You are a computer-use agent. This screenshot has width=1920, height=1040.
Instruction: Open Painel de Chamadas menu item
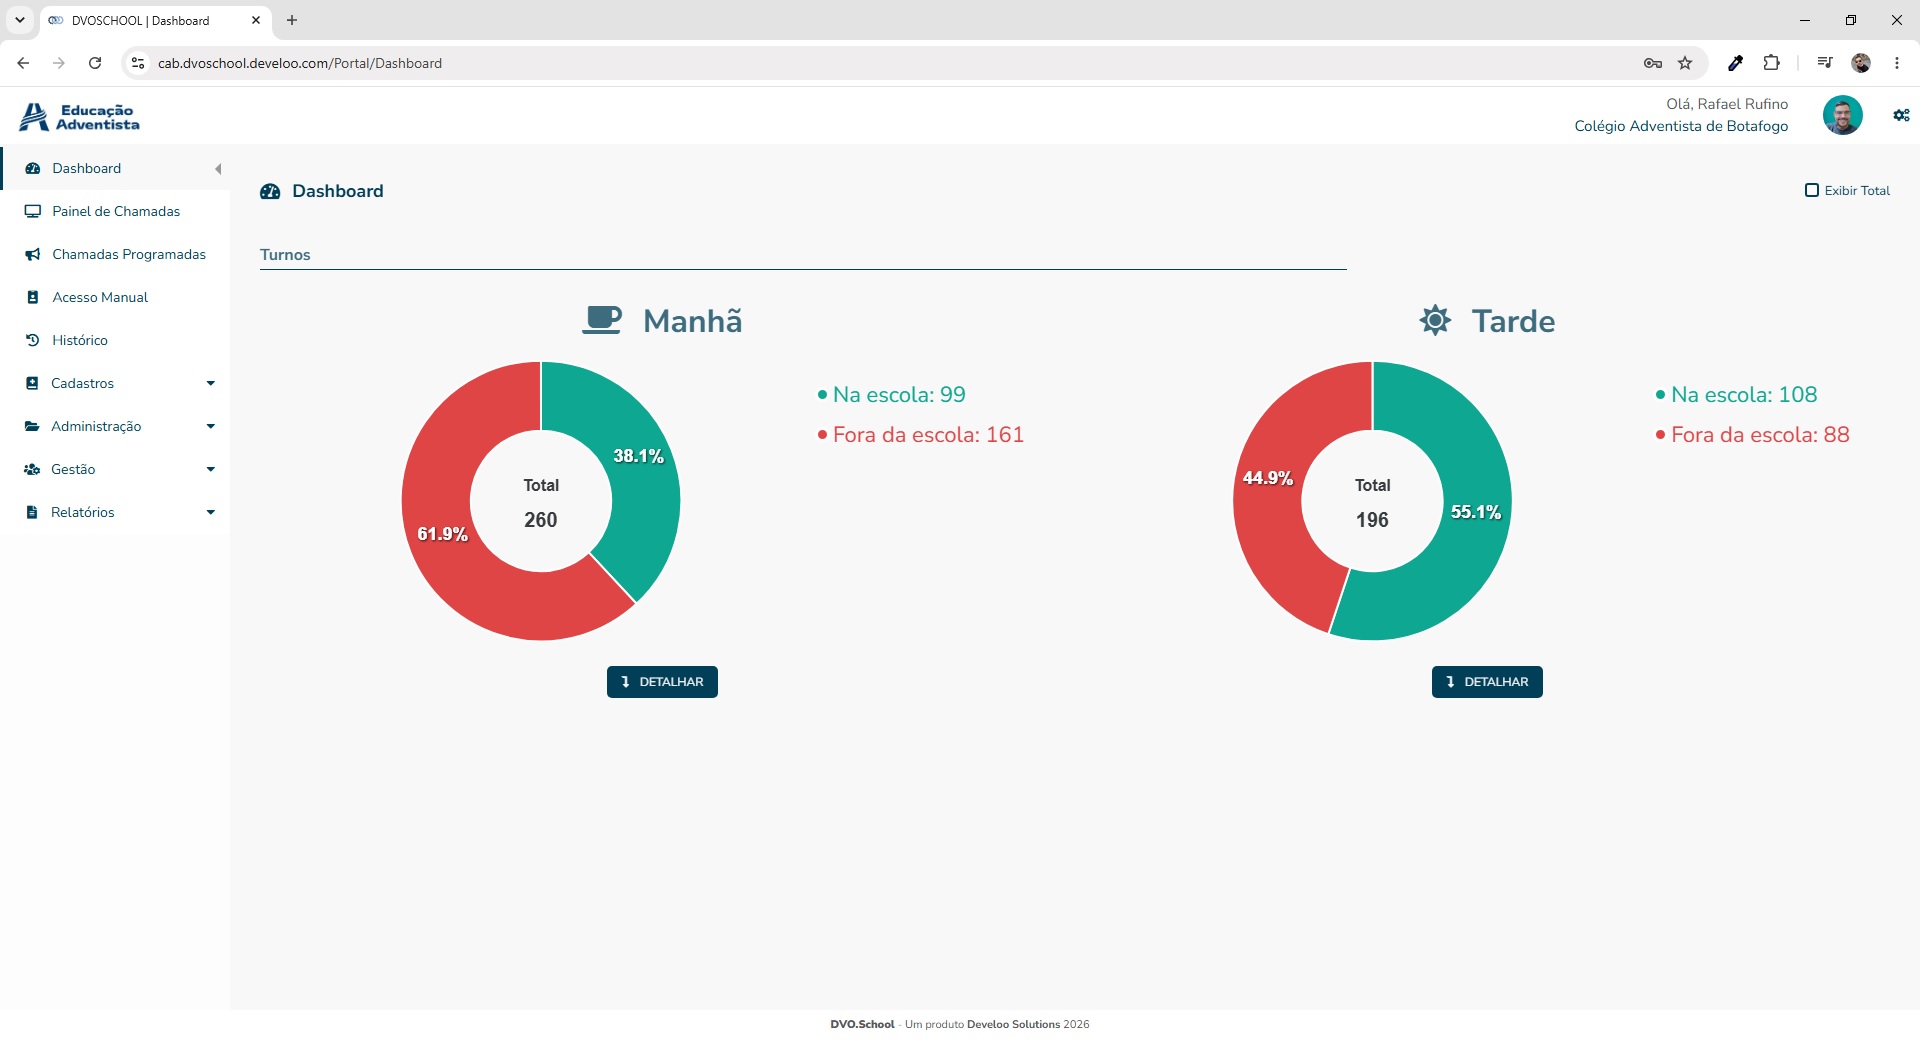tap(116, 211)
